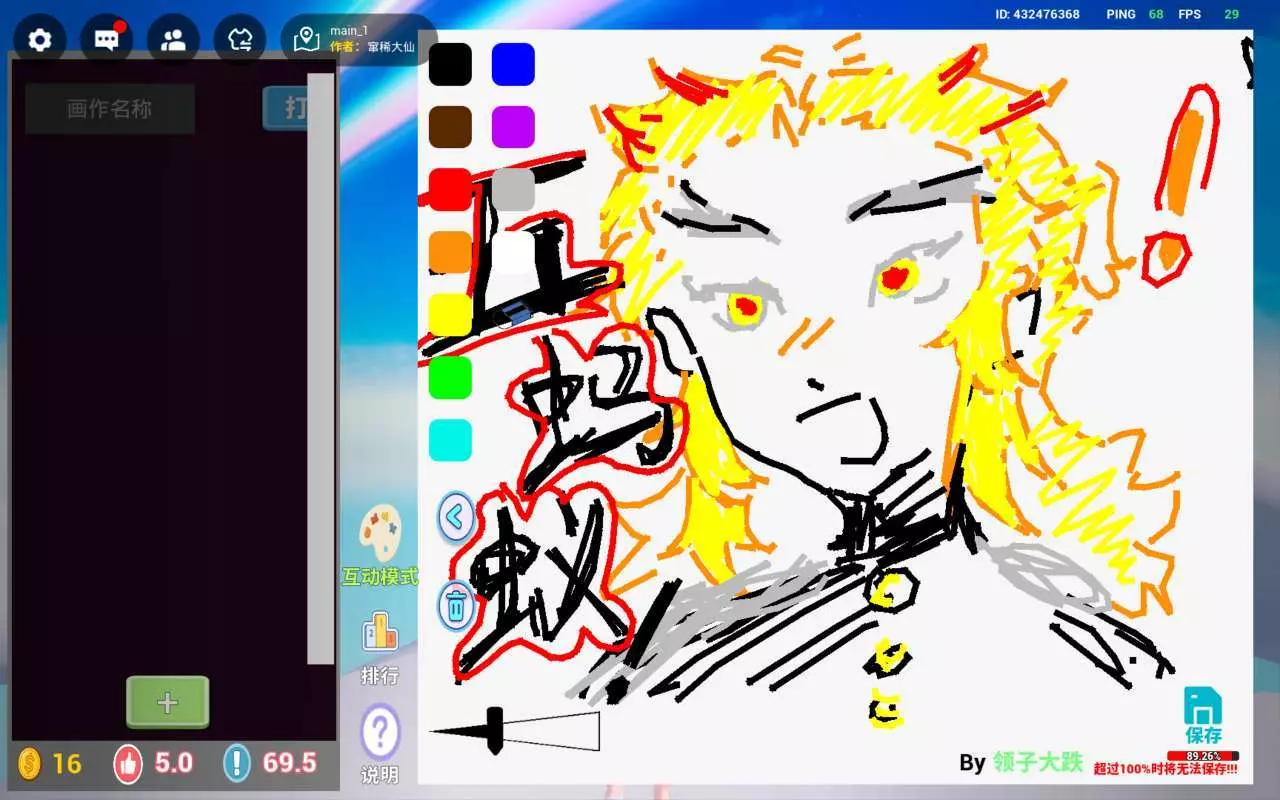The image size is (1280, 800).
Task: Click the map location pin icon
Action: [x=306, y=40]
